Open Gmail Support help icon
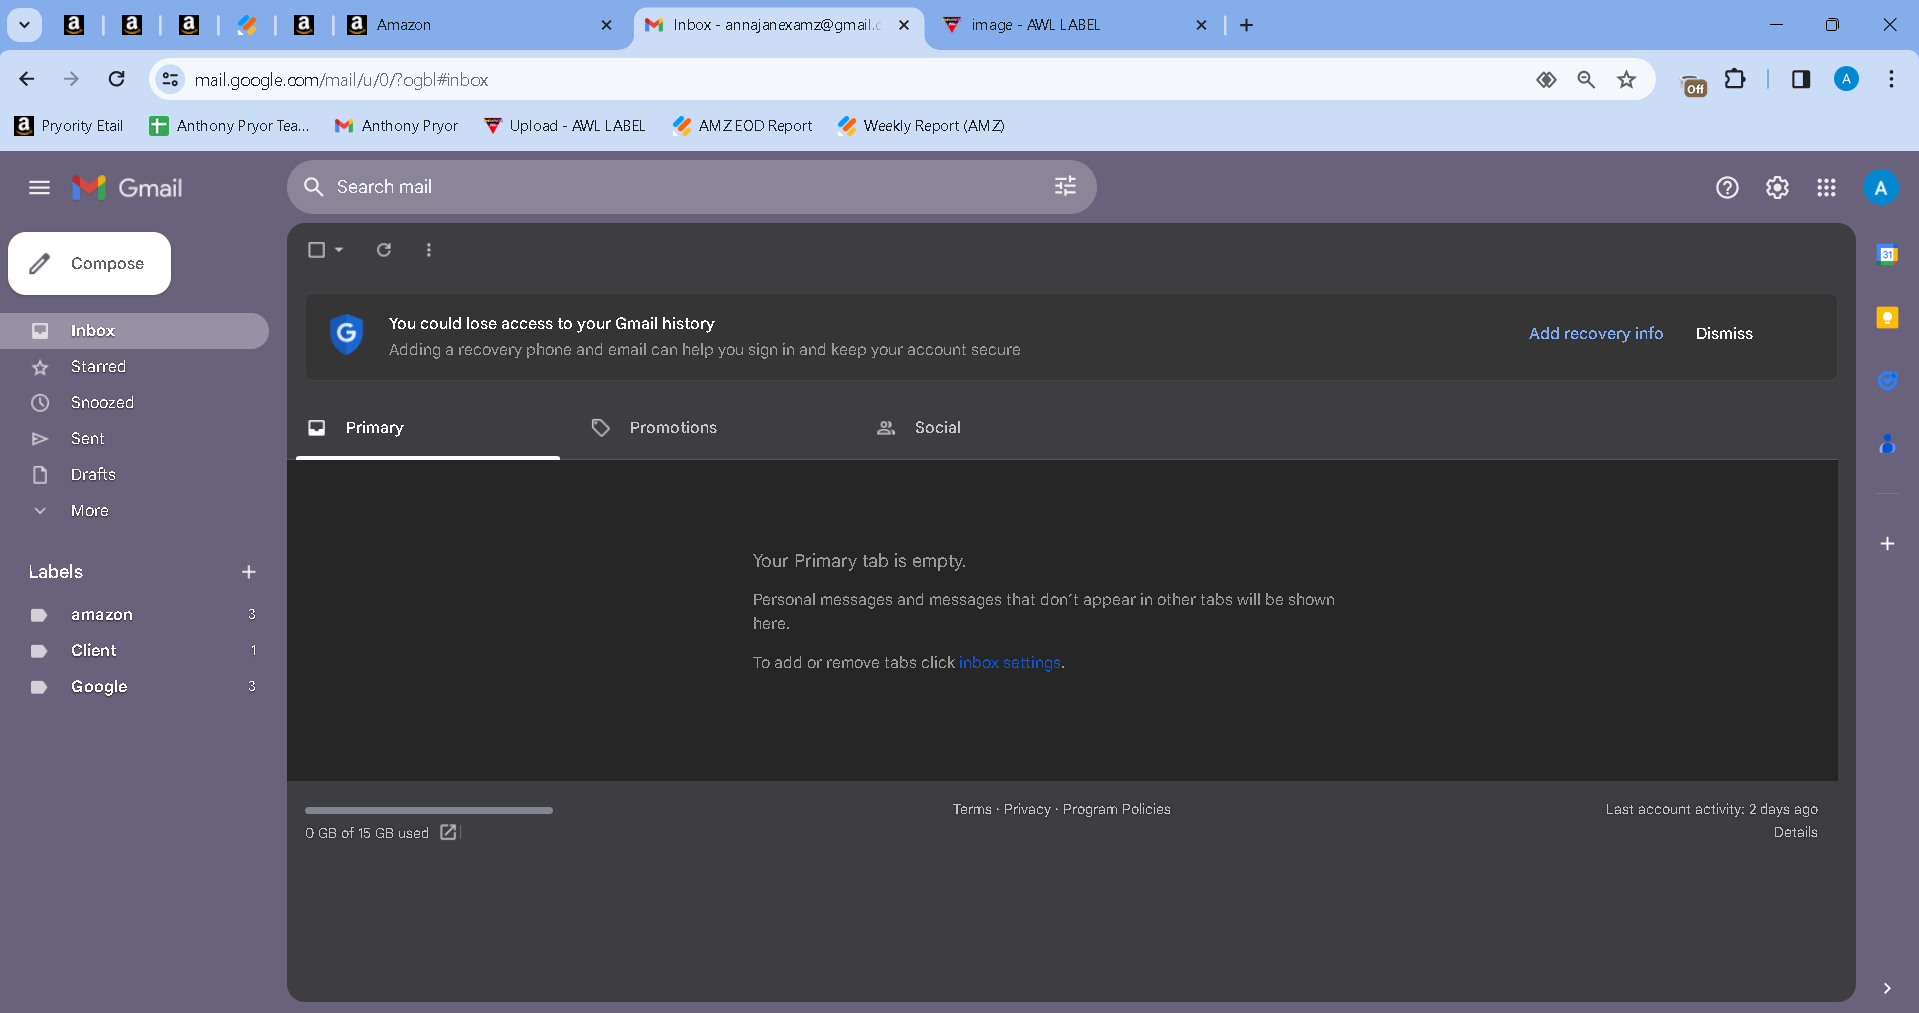 pos(1727,187)
